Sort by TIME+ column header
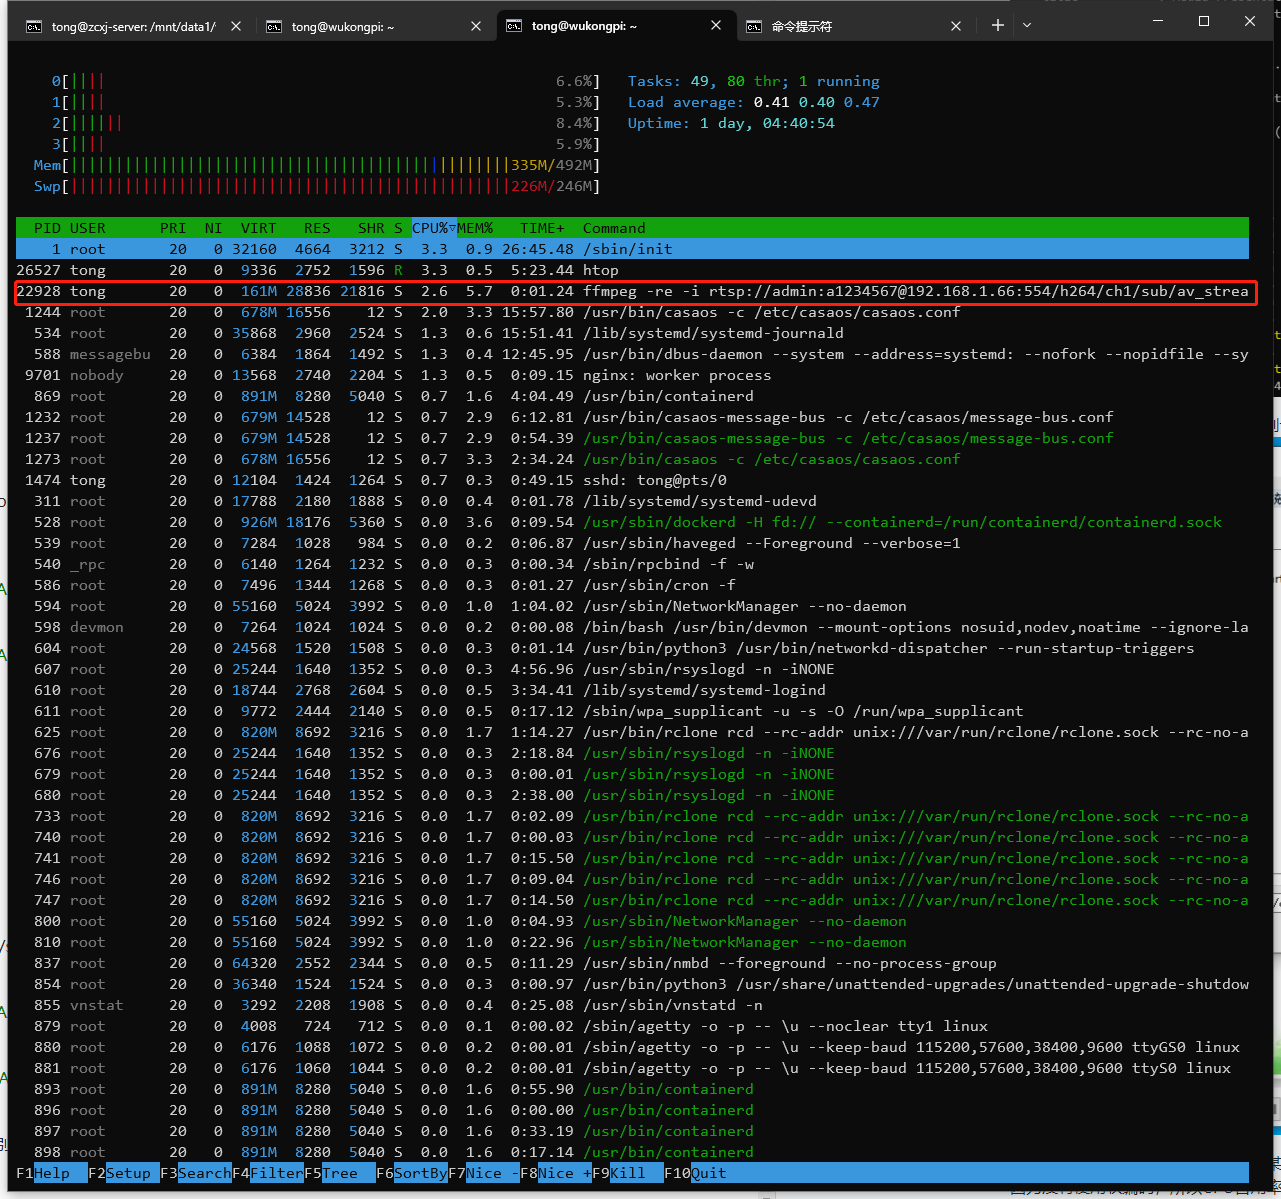The width and height of the screenshot is (1281, 1199). pyautogui.click(x=542, y=228)
